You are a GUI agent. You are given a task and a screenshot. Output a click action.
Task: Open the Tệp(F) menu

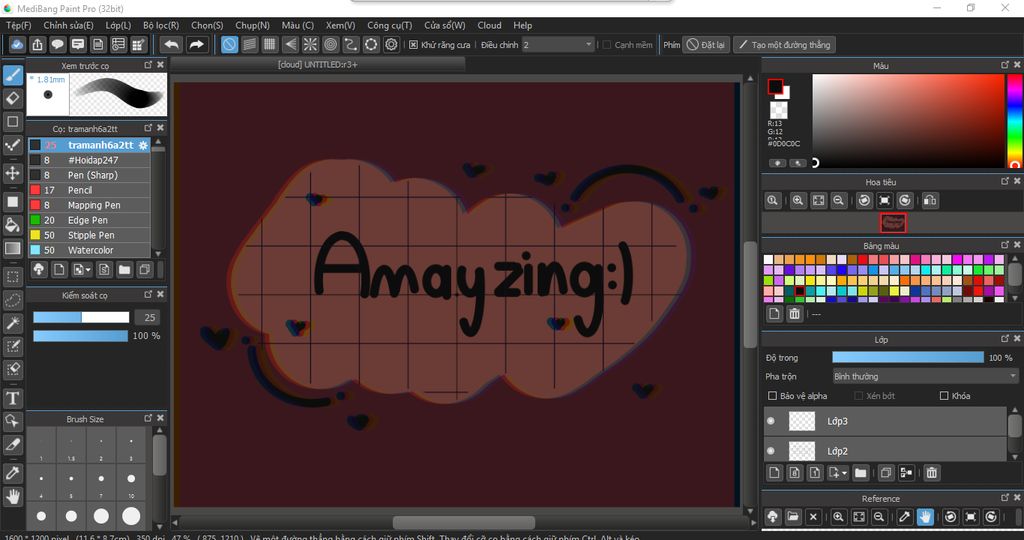click(18, 25)
